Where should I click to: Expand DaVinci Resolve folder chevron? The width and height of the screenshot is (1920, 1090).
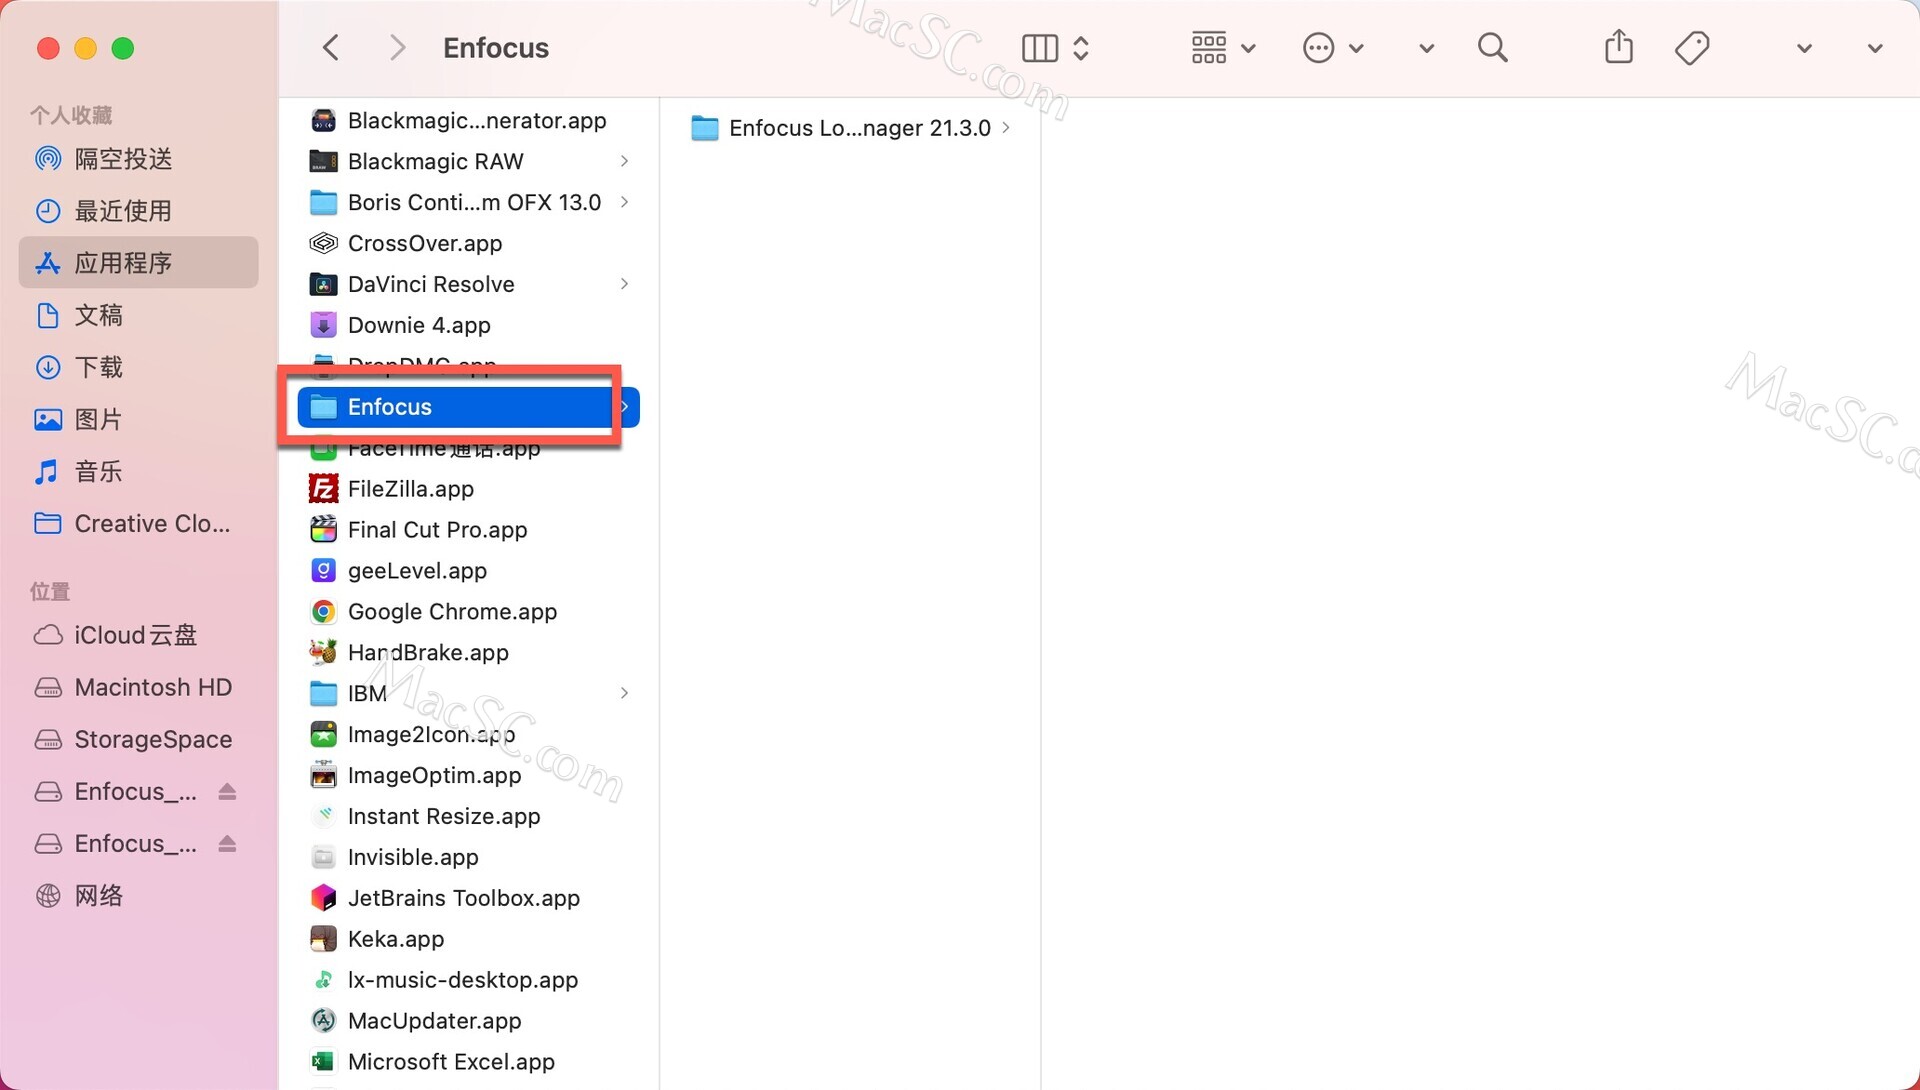point(624,284)
